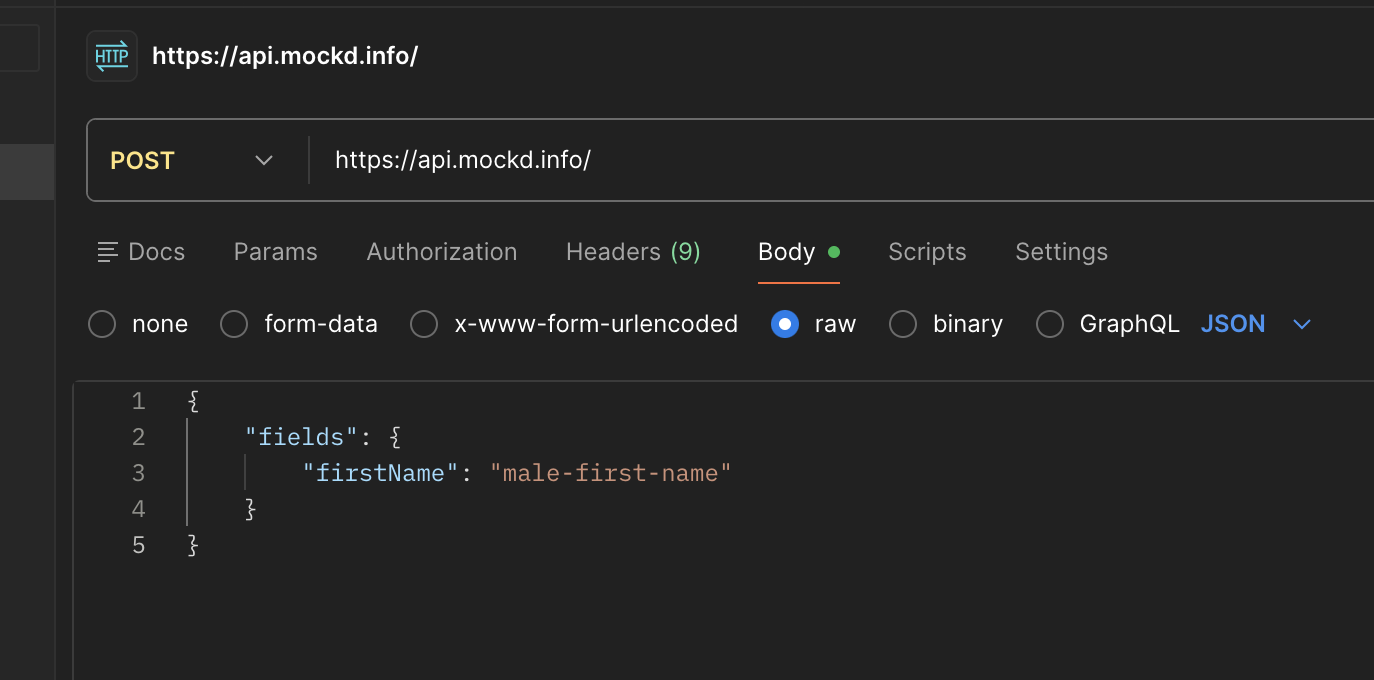Select the none body option
Screen dimensions: 1374x680
click(101, 323)
